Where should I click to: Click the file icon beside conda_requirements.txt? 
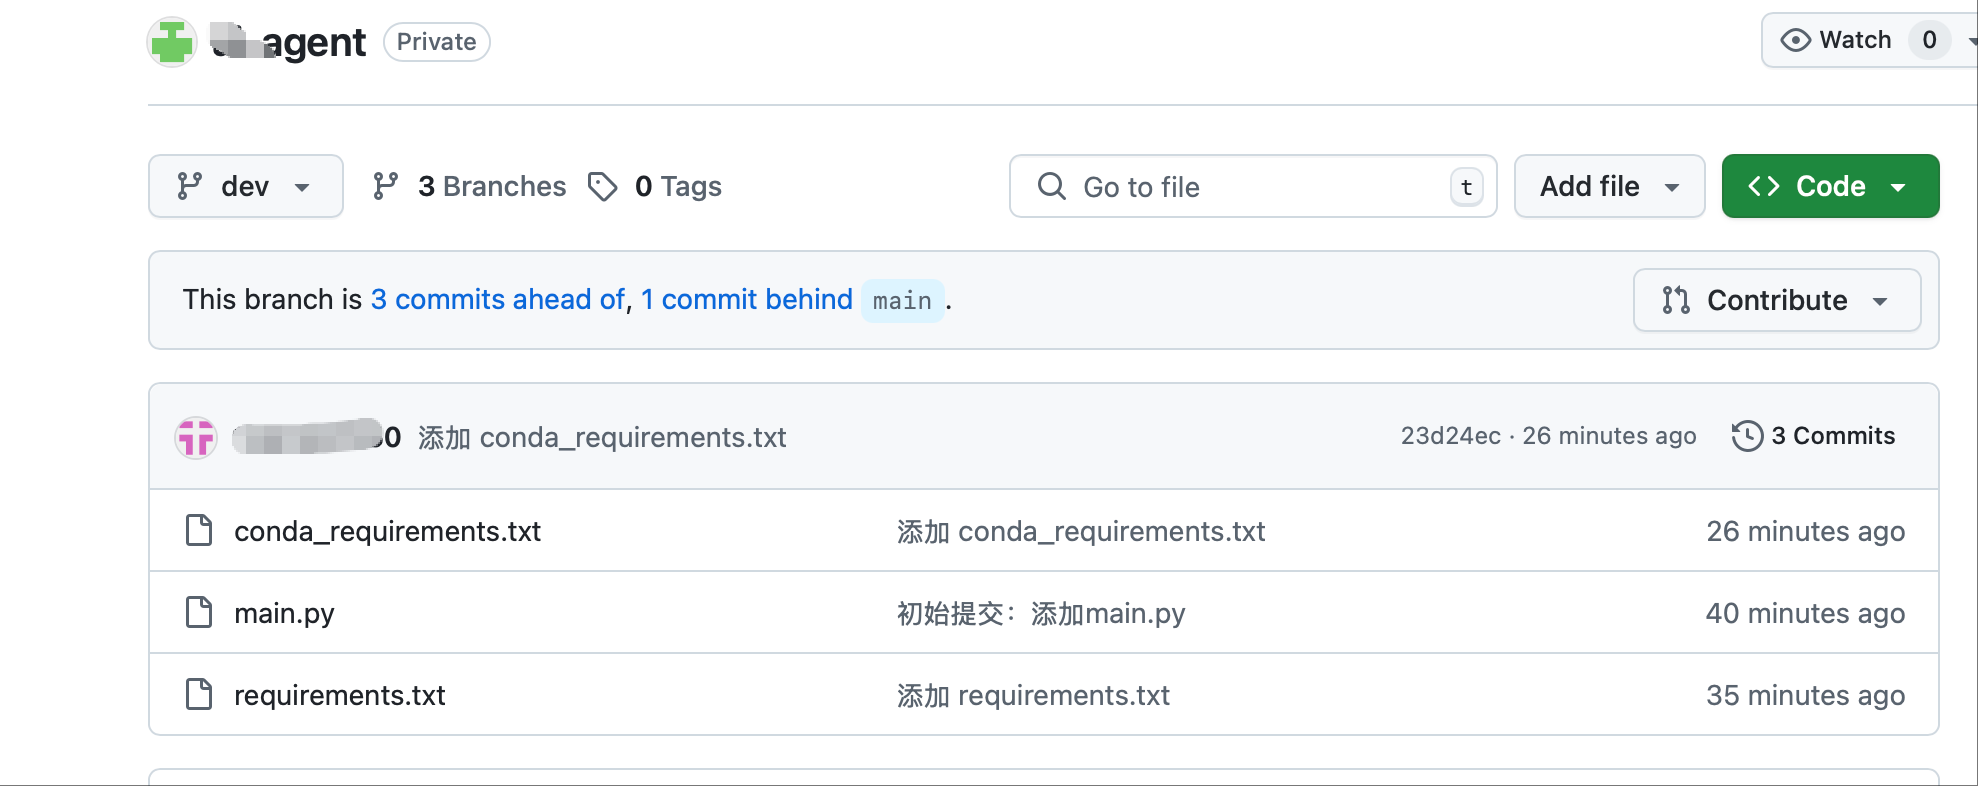coord(199,531)
